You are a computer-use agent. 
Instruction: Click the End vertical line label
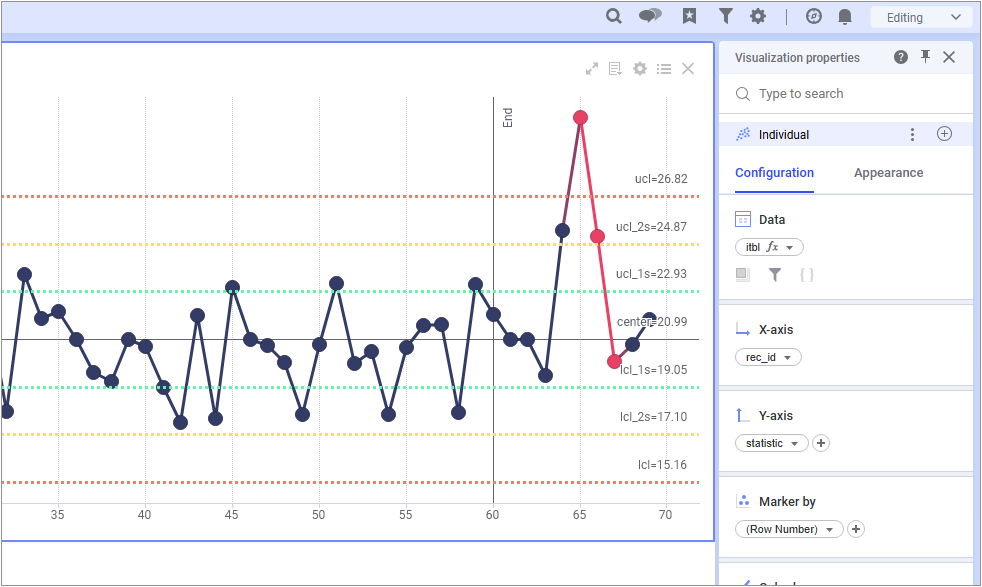[507, 118]
